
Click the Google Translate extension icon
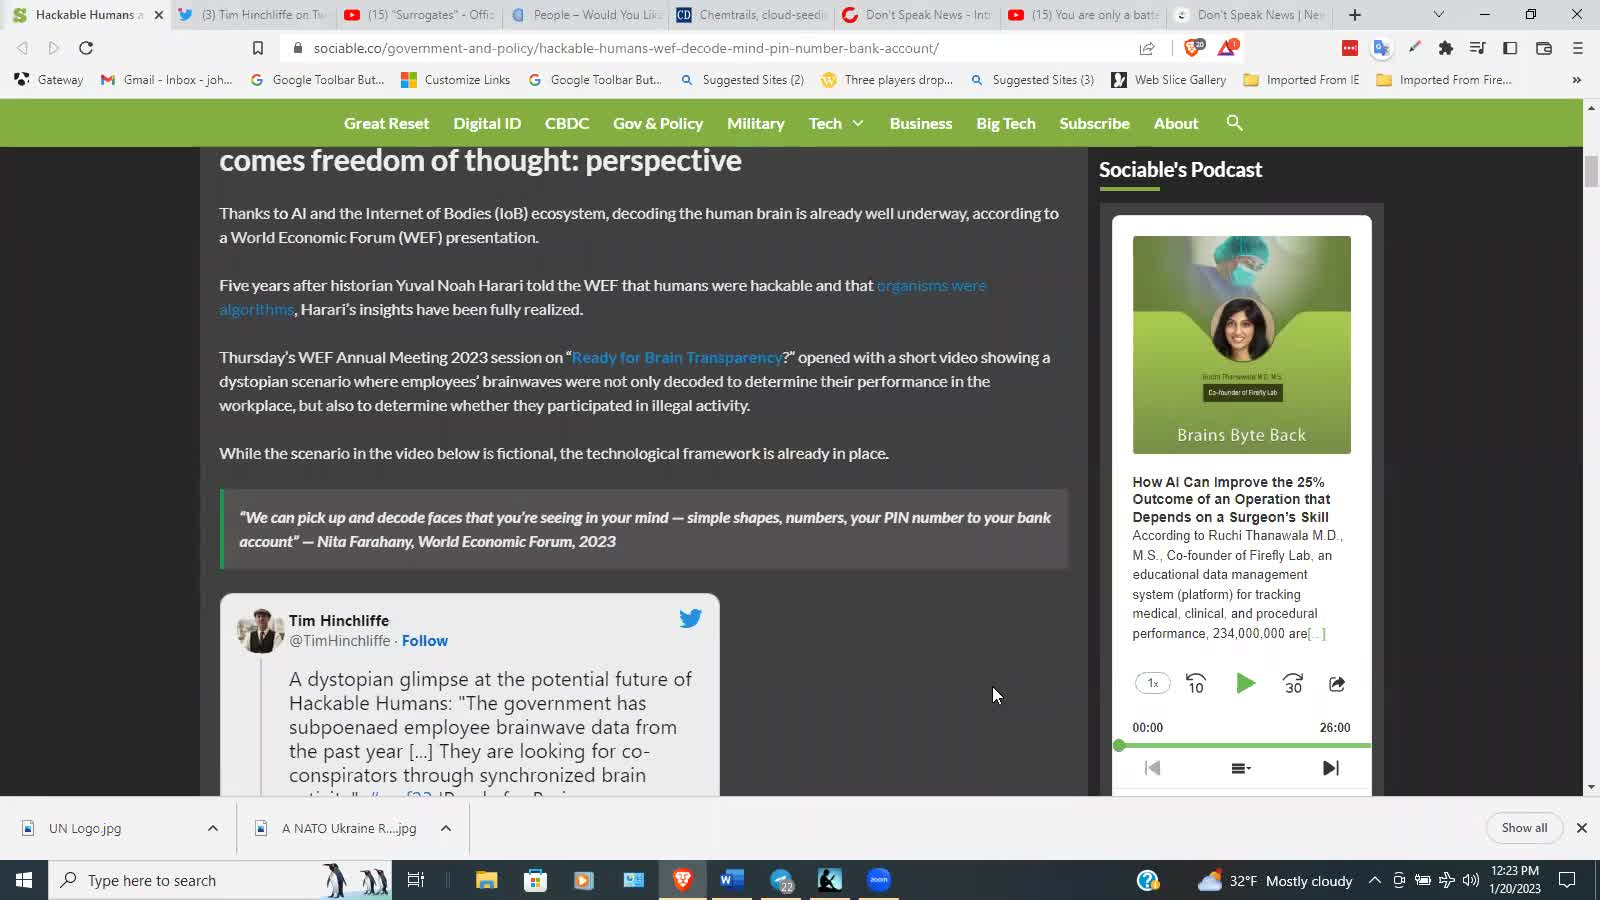pyautogui.click(x=1381, y=48)
